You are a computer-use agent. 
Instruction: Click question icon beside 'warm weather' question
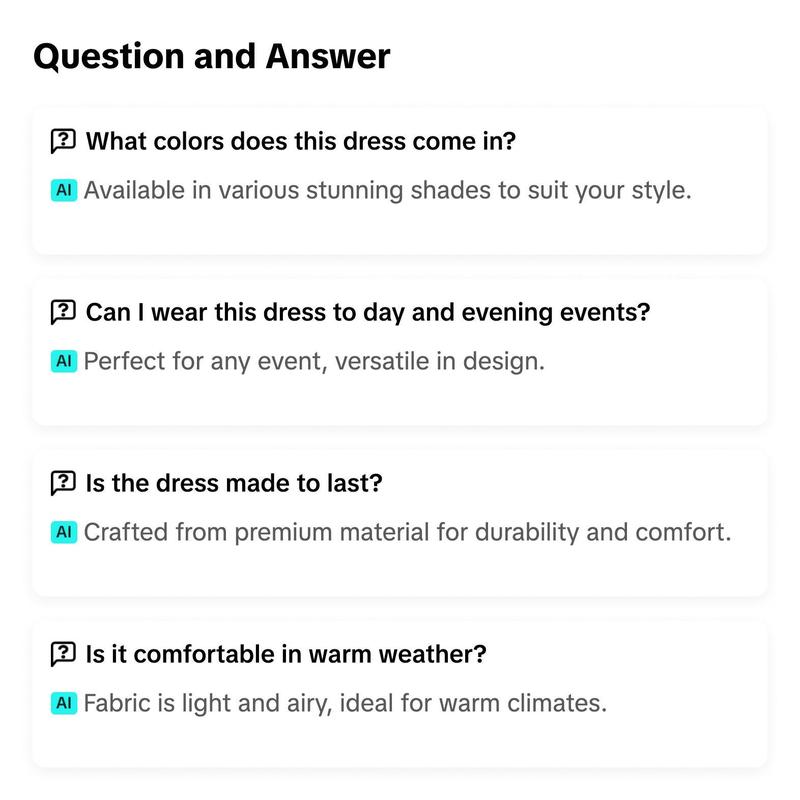click(x=63, y=654)
